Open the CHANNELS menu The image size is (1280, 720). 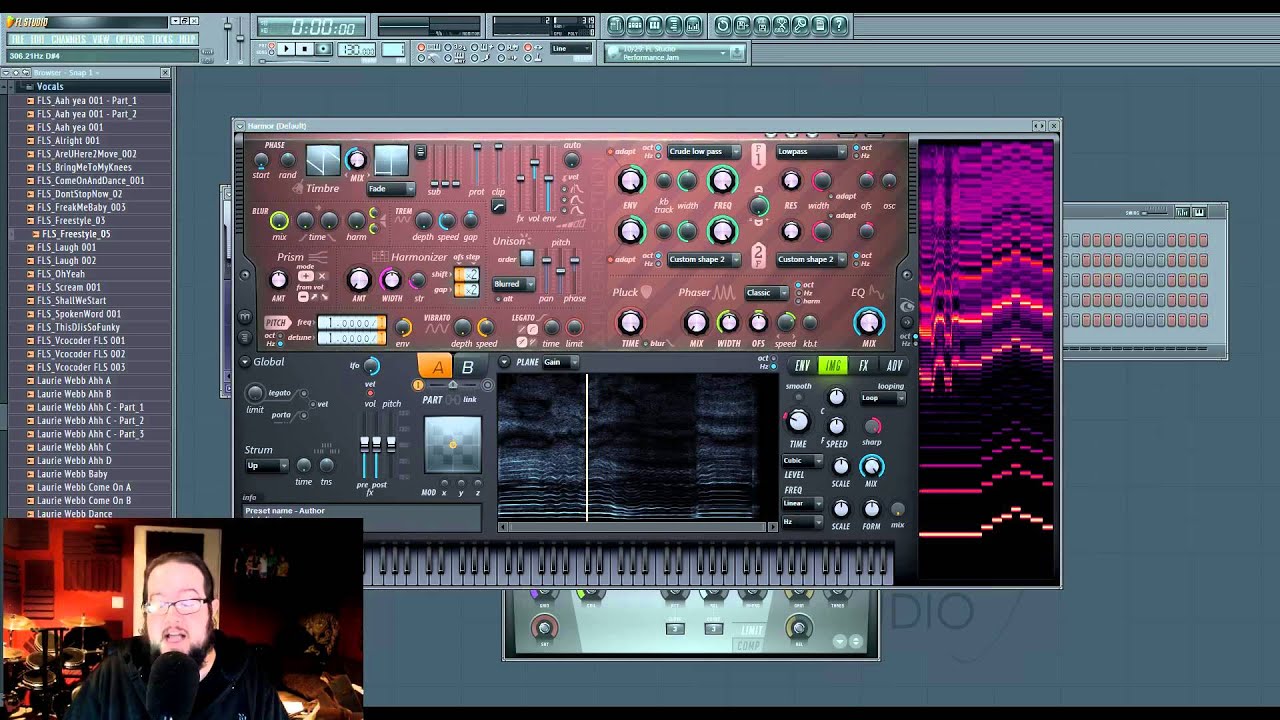(68, 39)
